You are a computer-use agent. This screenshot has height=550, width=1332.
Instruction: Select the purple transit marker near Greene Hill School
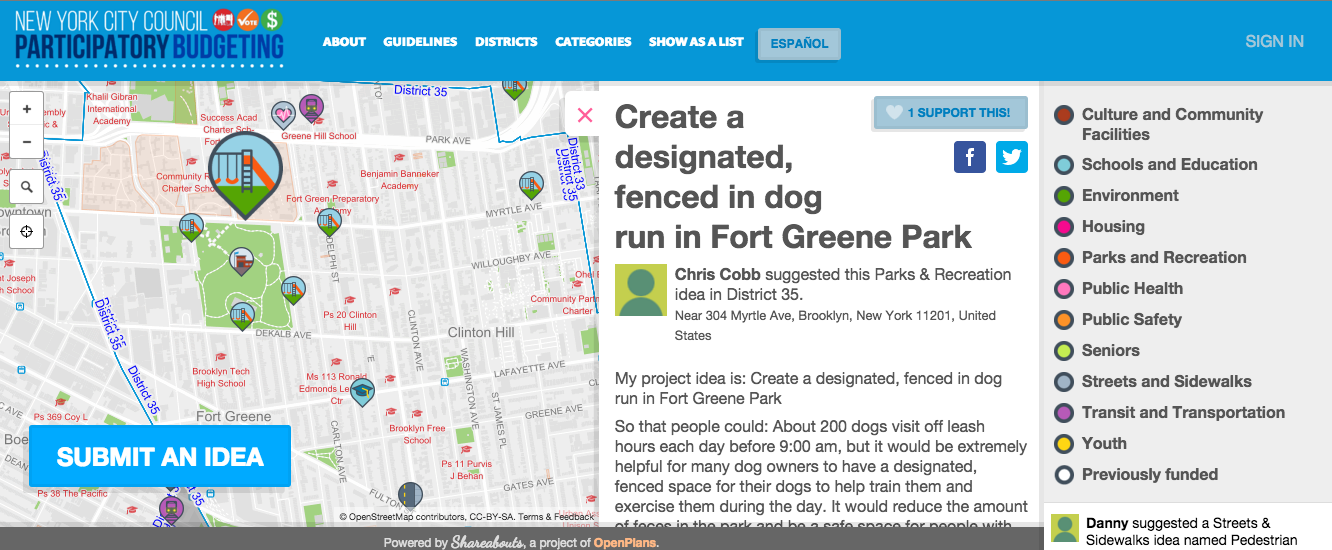[311, 107]
